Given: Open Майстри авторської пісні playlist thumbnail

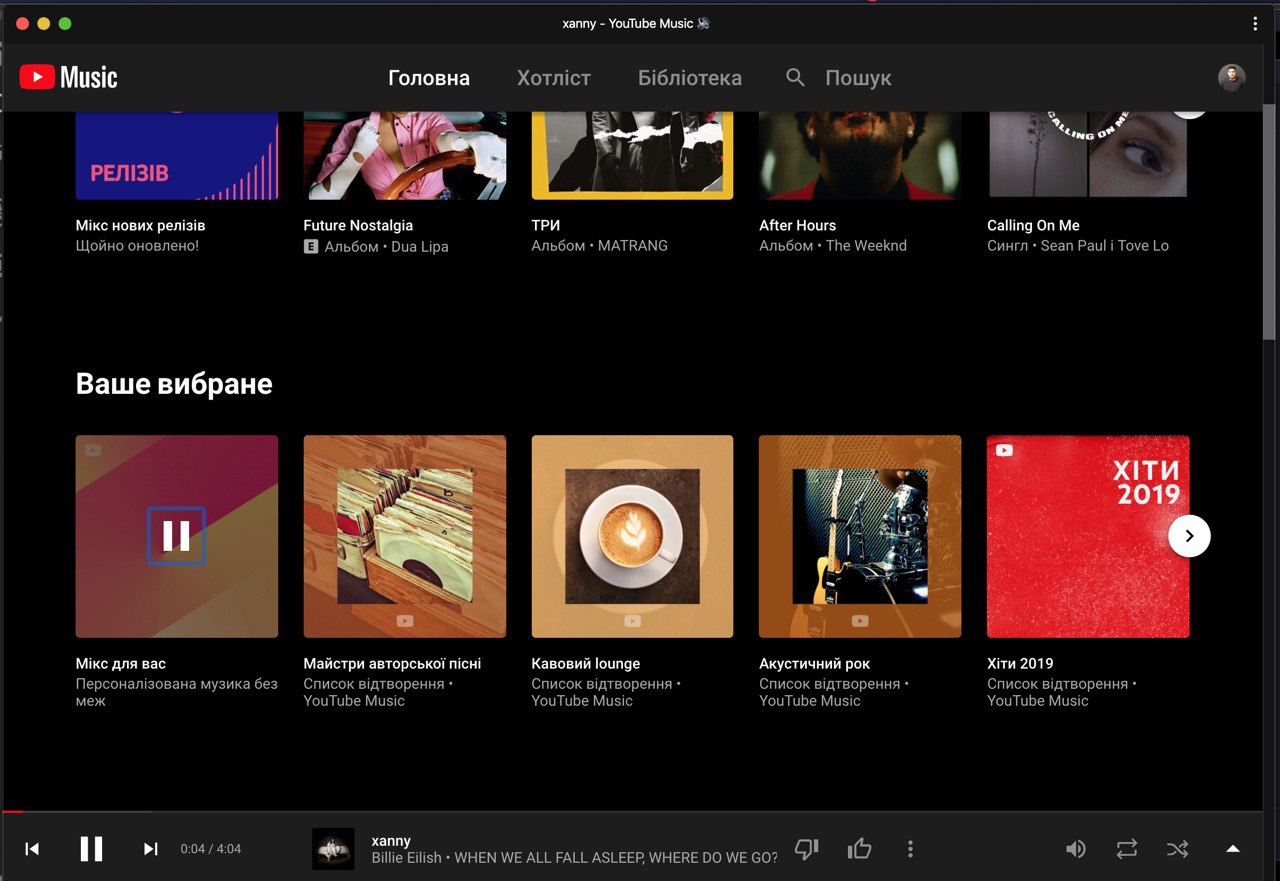Looking at the screenshot, I should [x=405, y=536].
